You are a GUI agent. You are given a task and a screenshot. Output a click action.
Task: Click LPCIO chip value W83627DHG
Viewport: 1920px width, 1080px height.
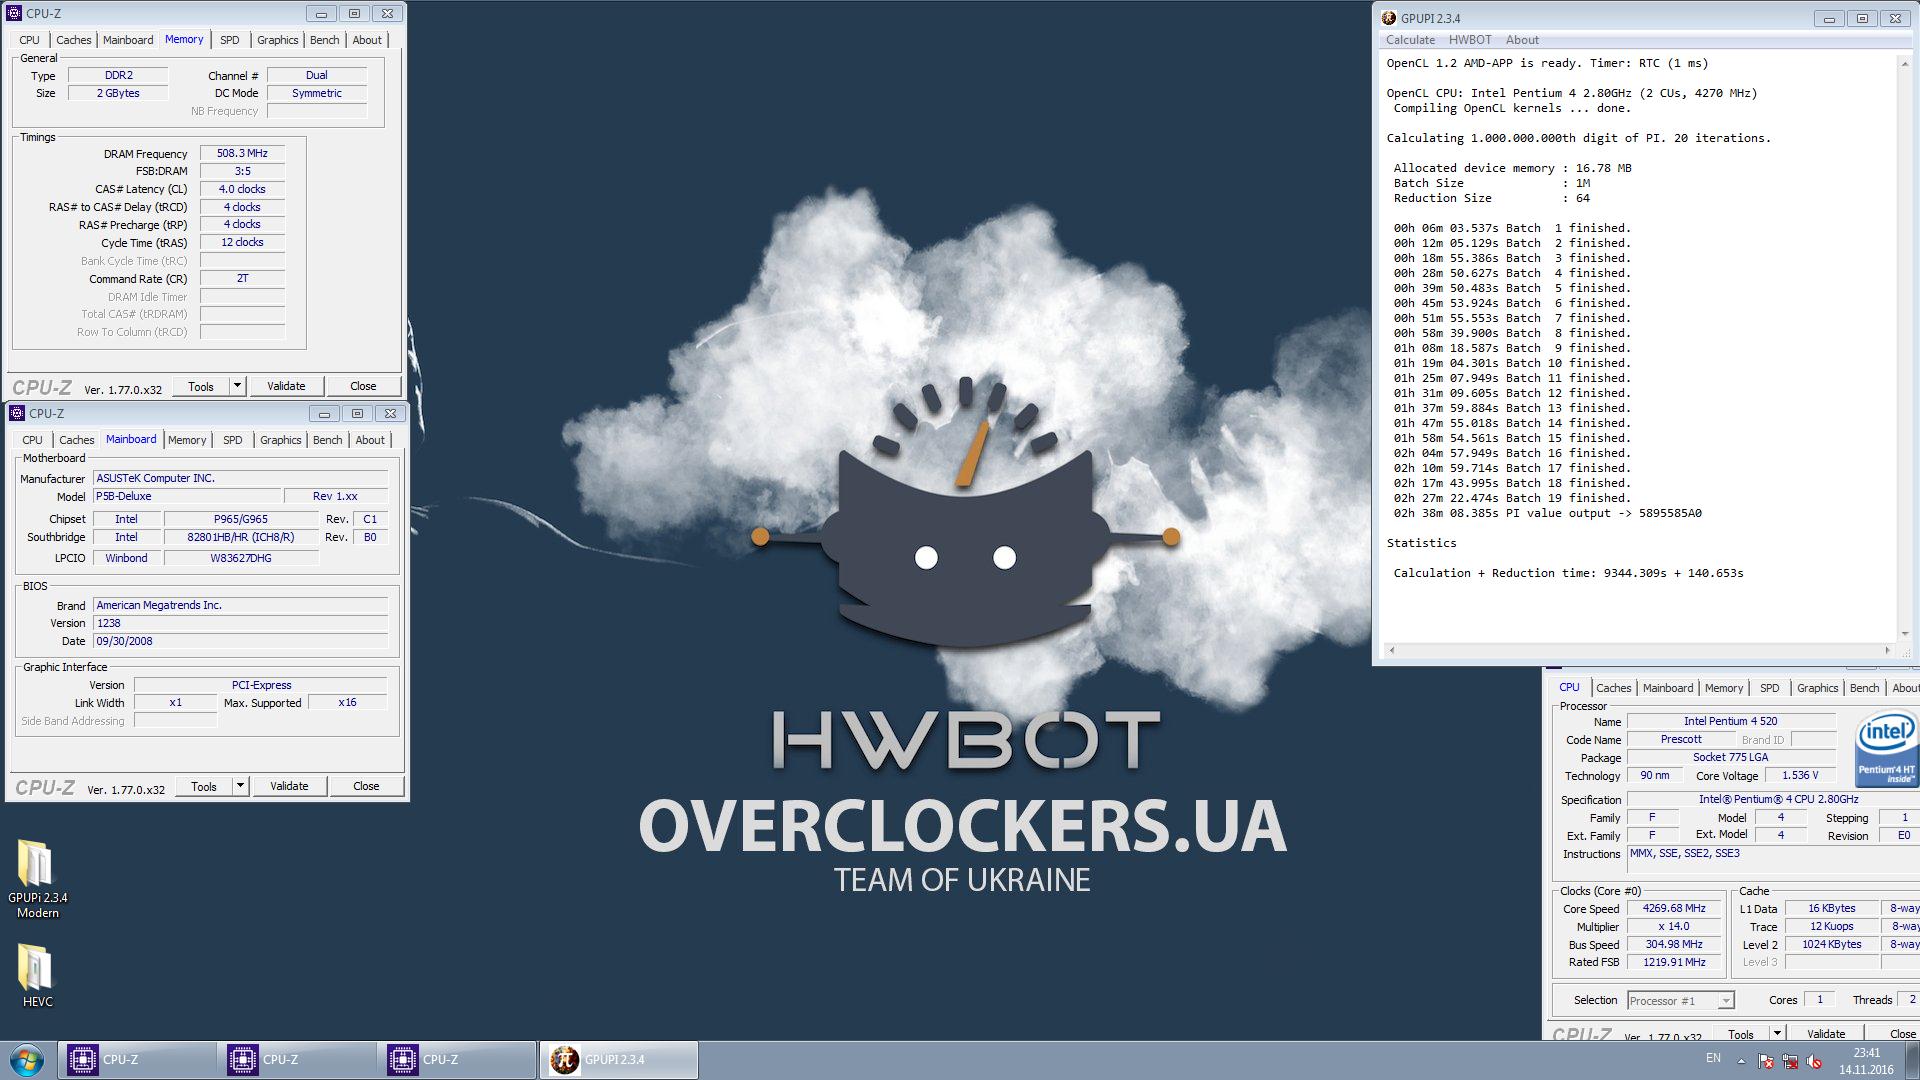click(x=241, y=558)
